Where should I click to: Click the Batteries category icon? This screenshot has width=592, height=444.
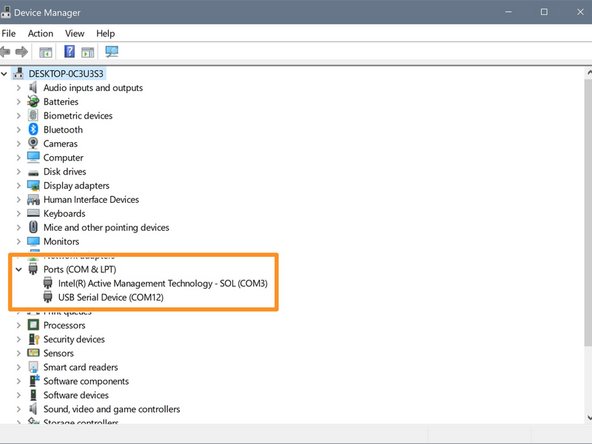[33, 102]
